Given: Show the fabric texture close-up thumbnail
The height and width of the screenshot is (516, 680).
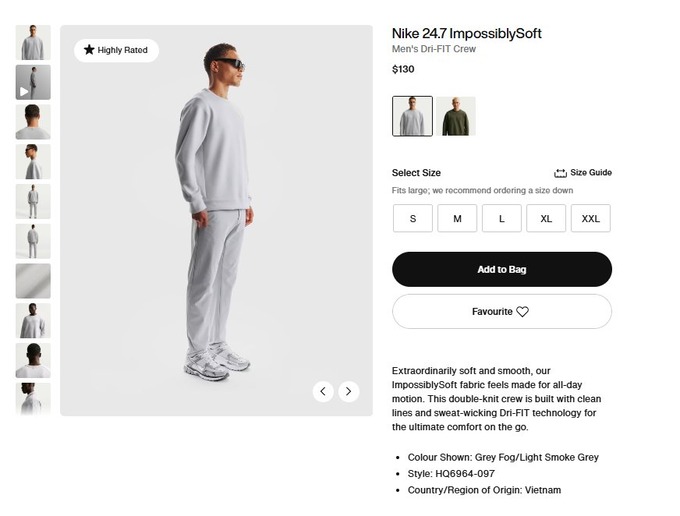Looking at the screenshot, I should tap(33, 281).
